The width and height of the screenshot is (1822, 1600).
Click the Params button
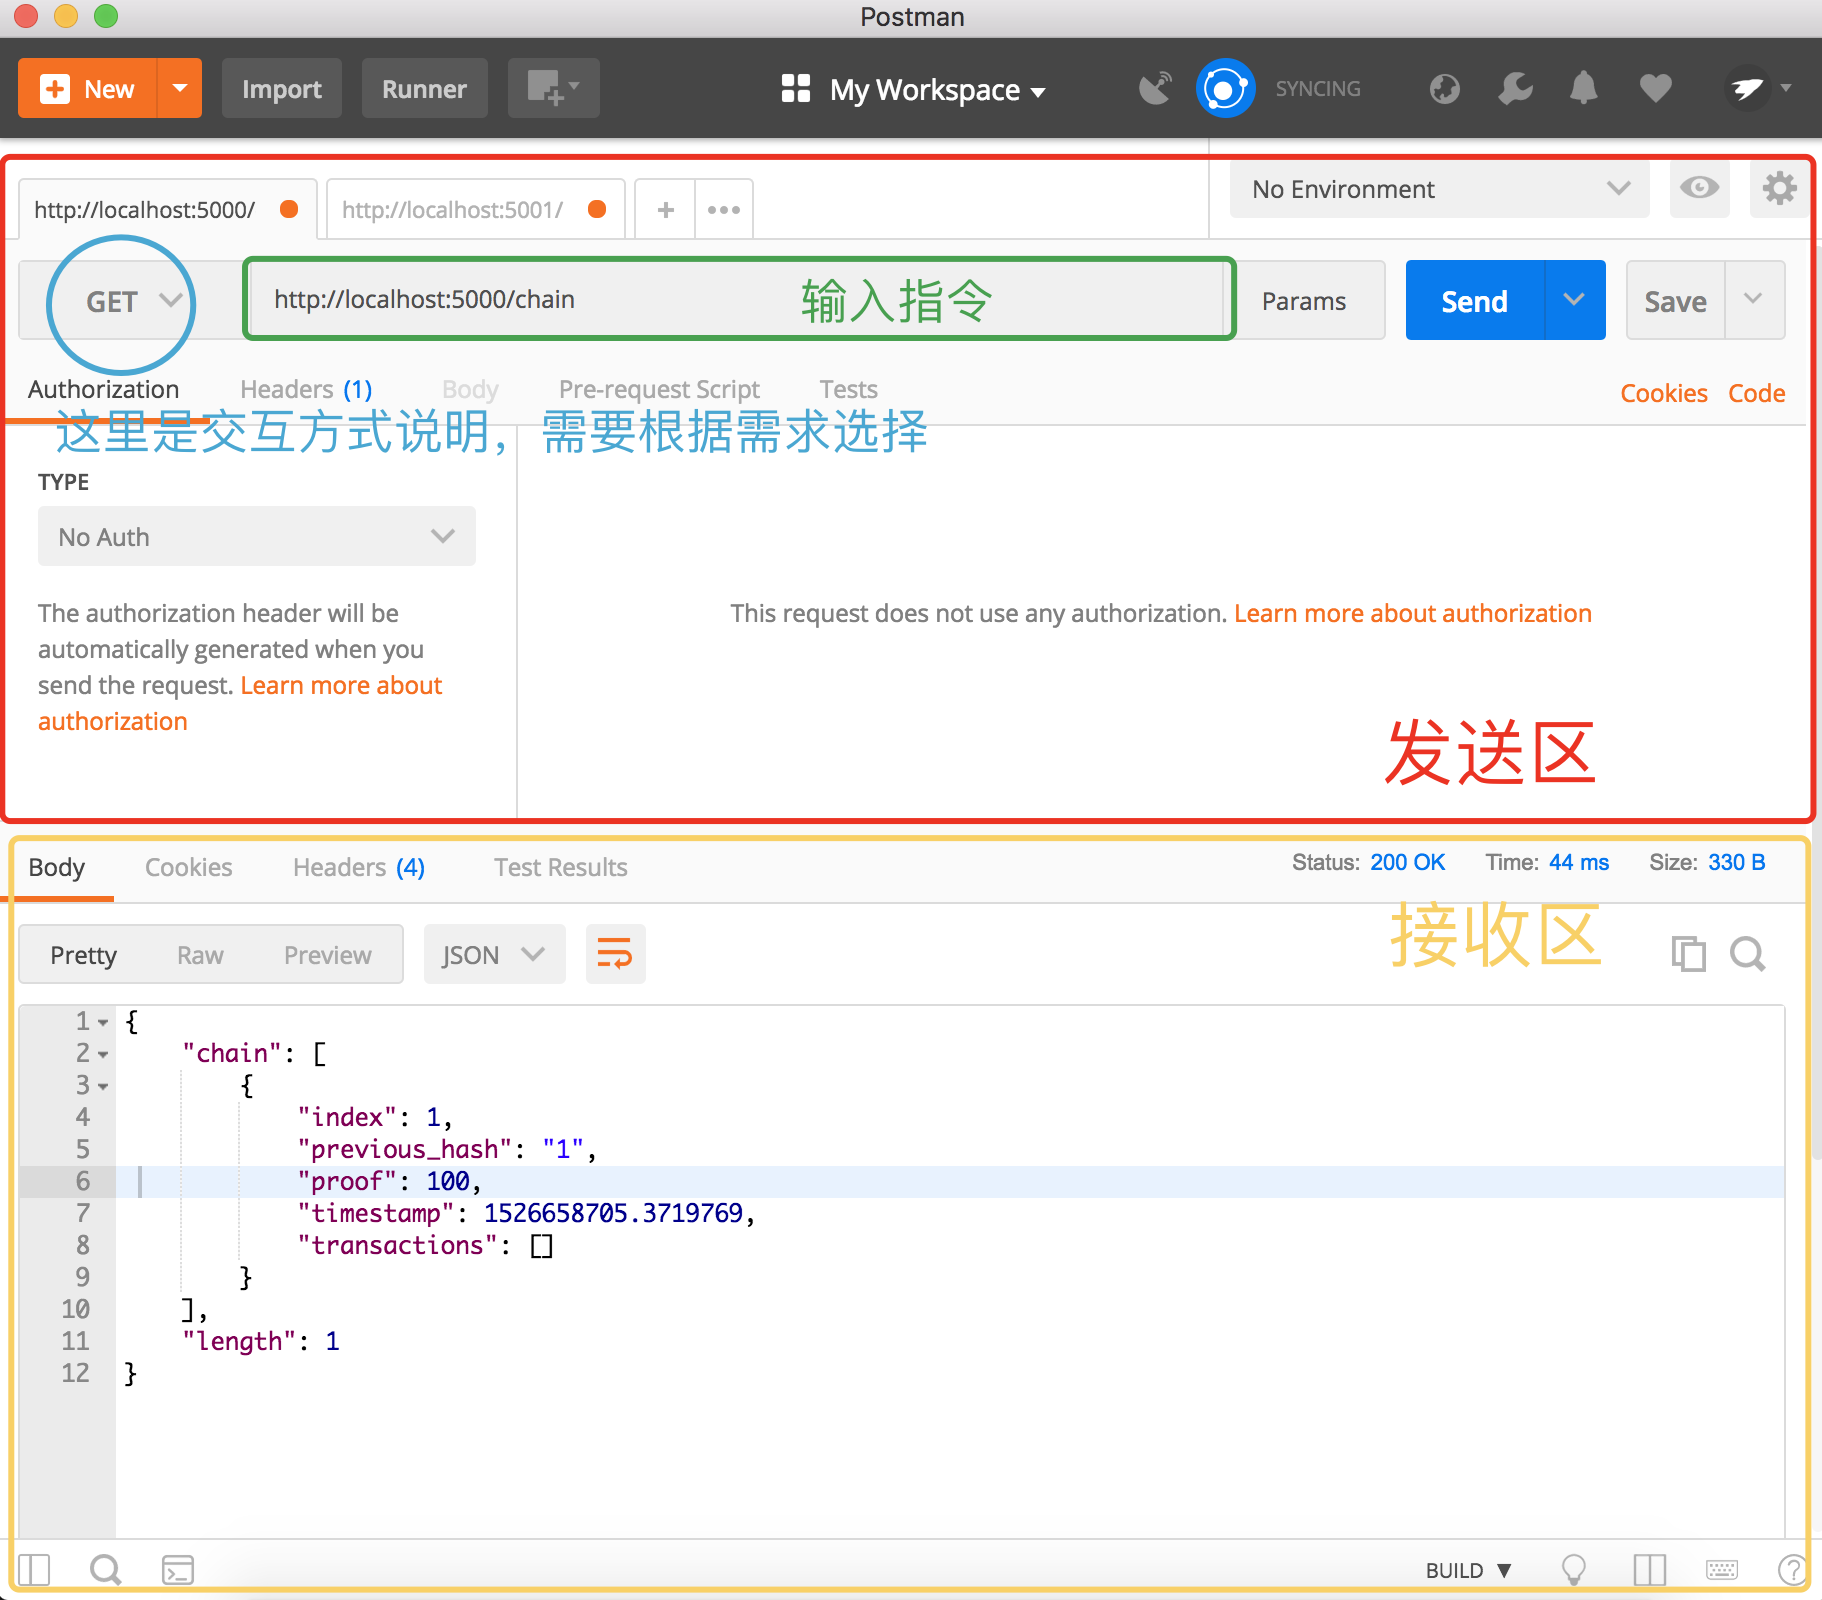pos(1304,301)
